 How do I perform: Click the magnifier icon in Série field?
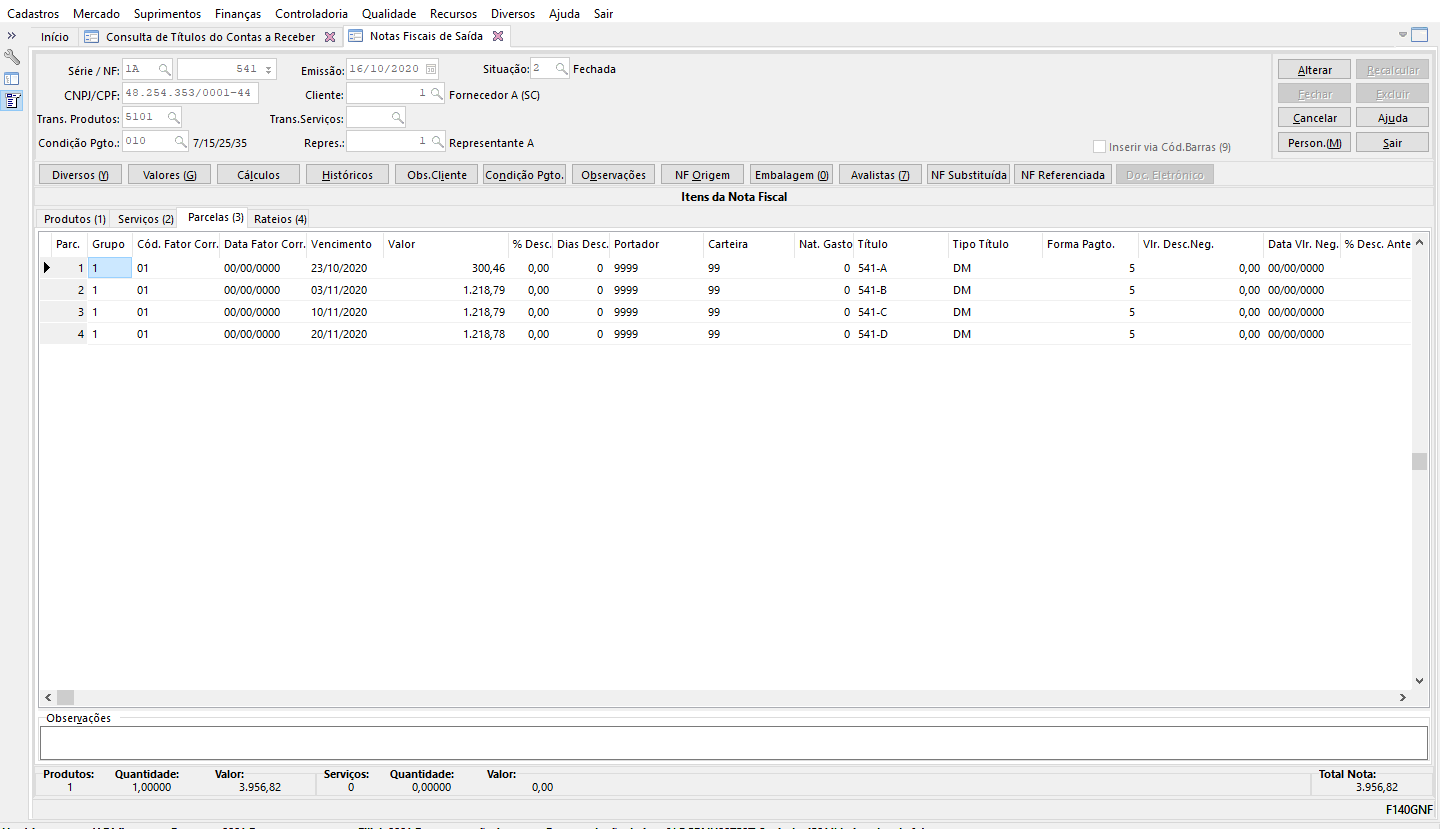(164, 69)
